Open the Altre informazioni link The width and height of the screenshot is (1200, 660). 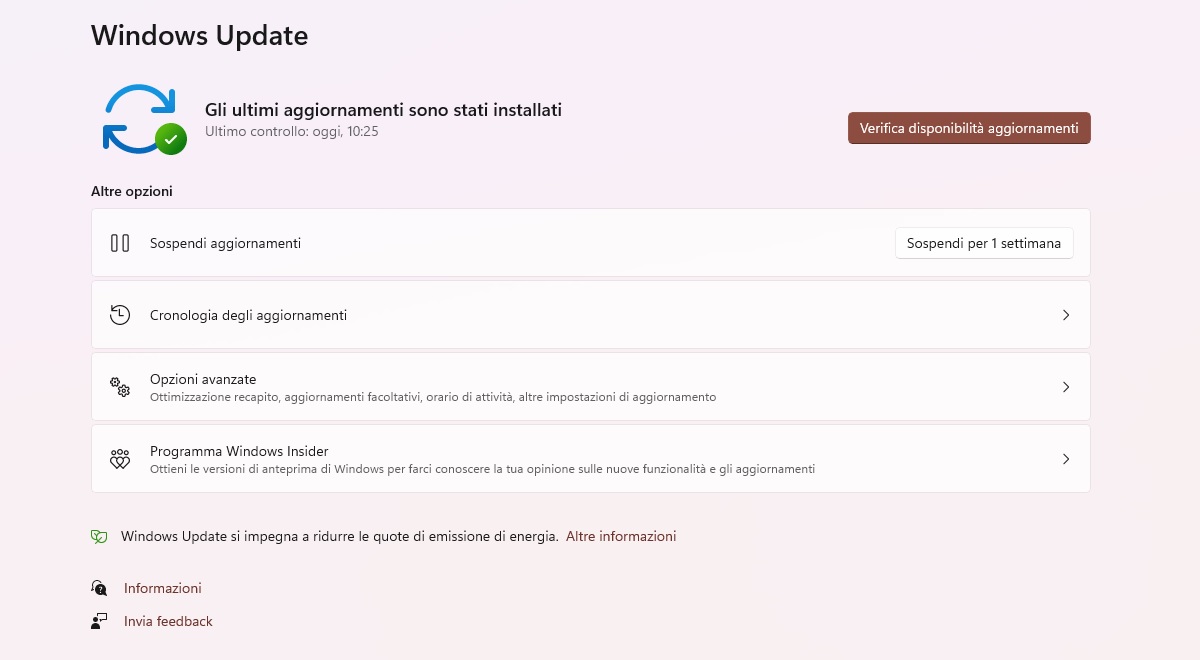pos(621,536)
